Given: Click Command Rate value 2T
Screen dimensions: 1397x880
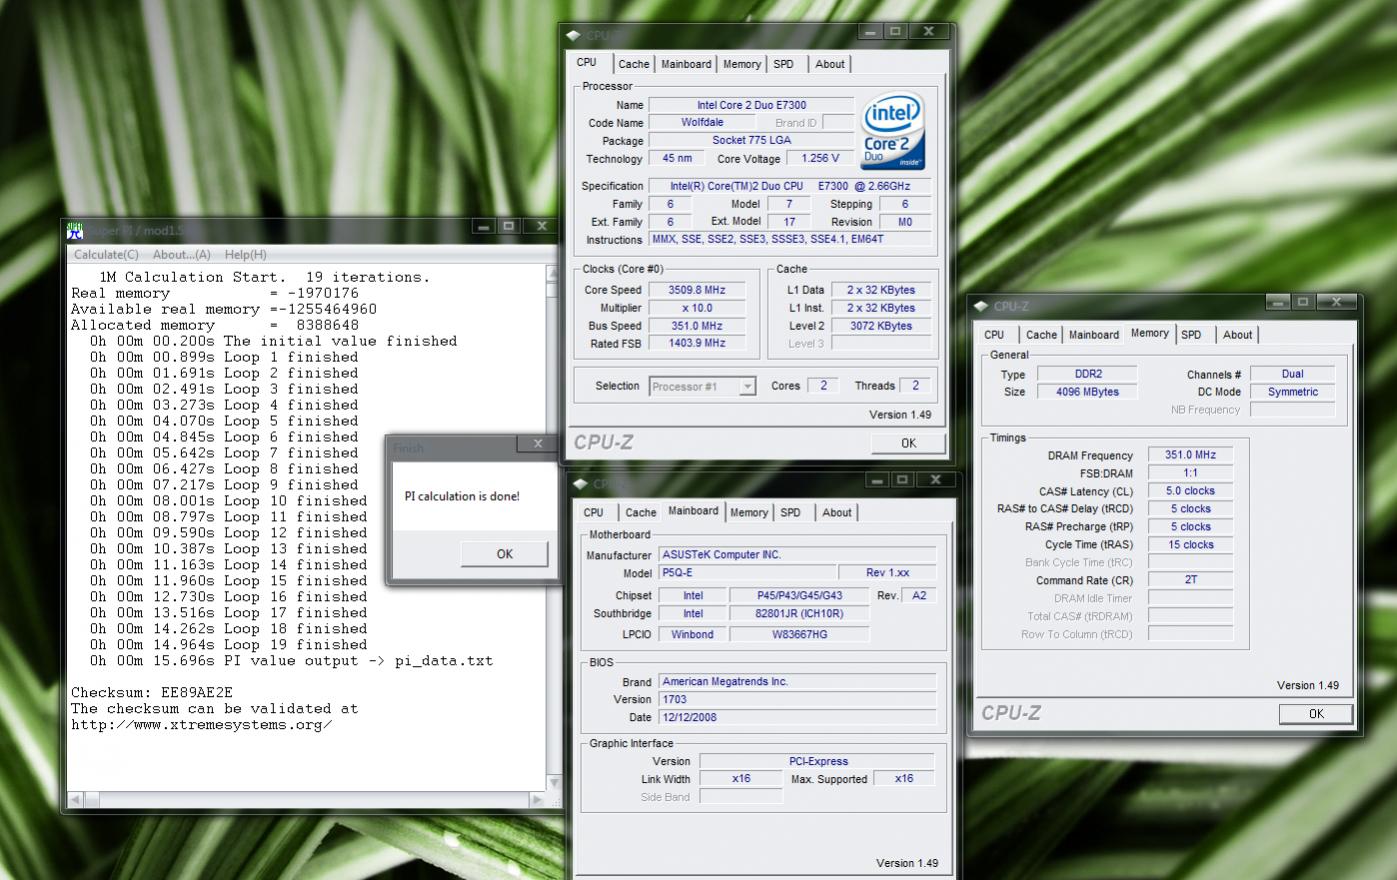Looking at the screenshot, I should tap(1190, 580).
